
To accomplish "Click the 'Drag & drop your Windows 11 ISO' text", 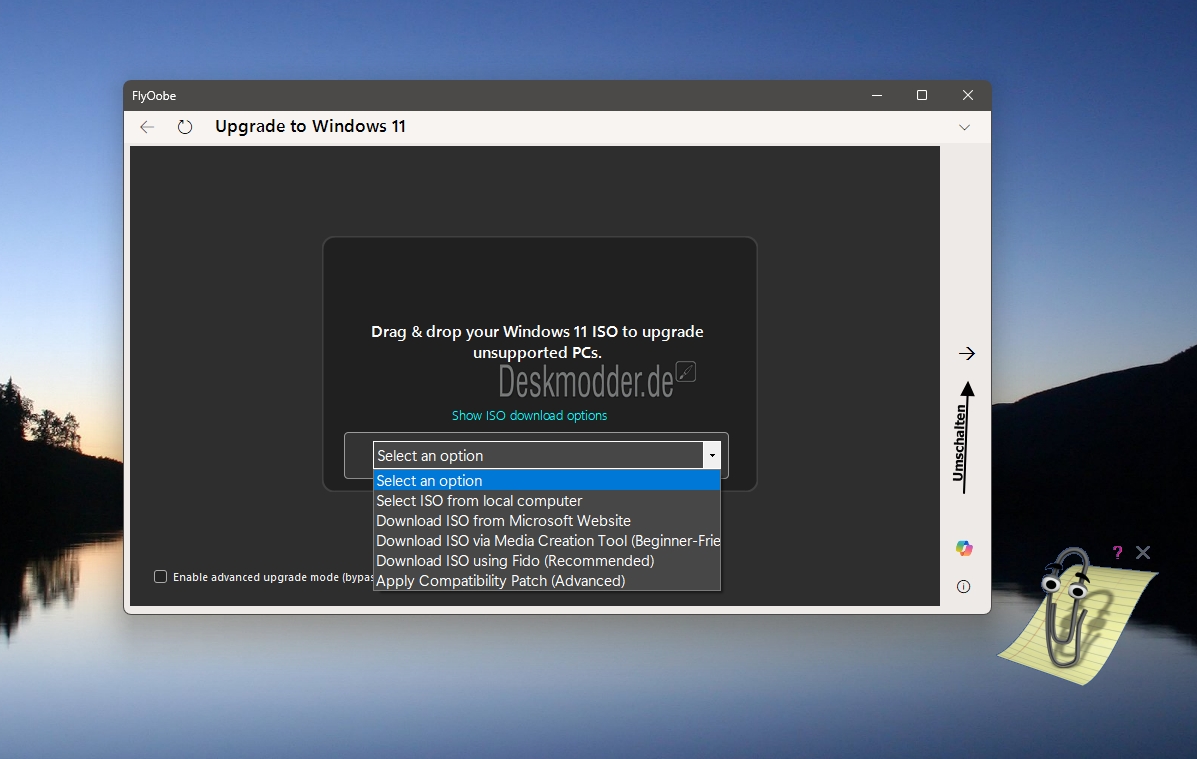I will [x=537, y=341].
